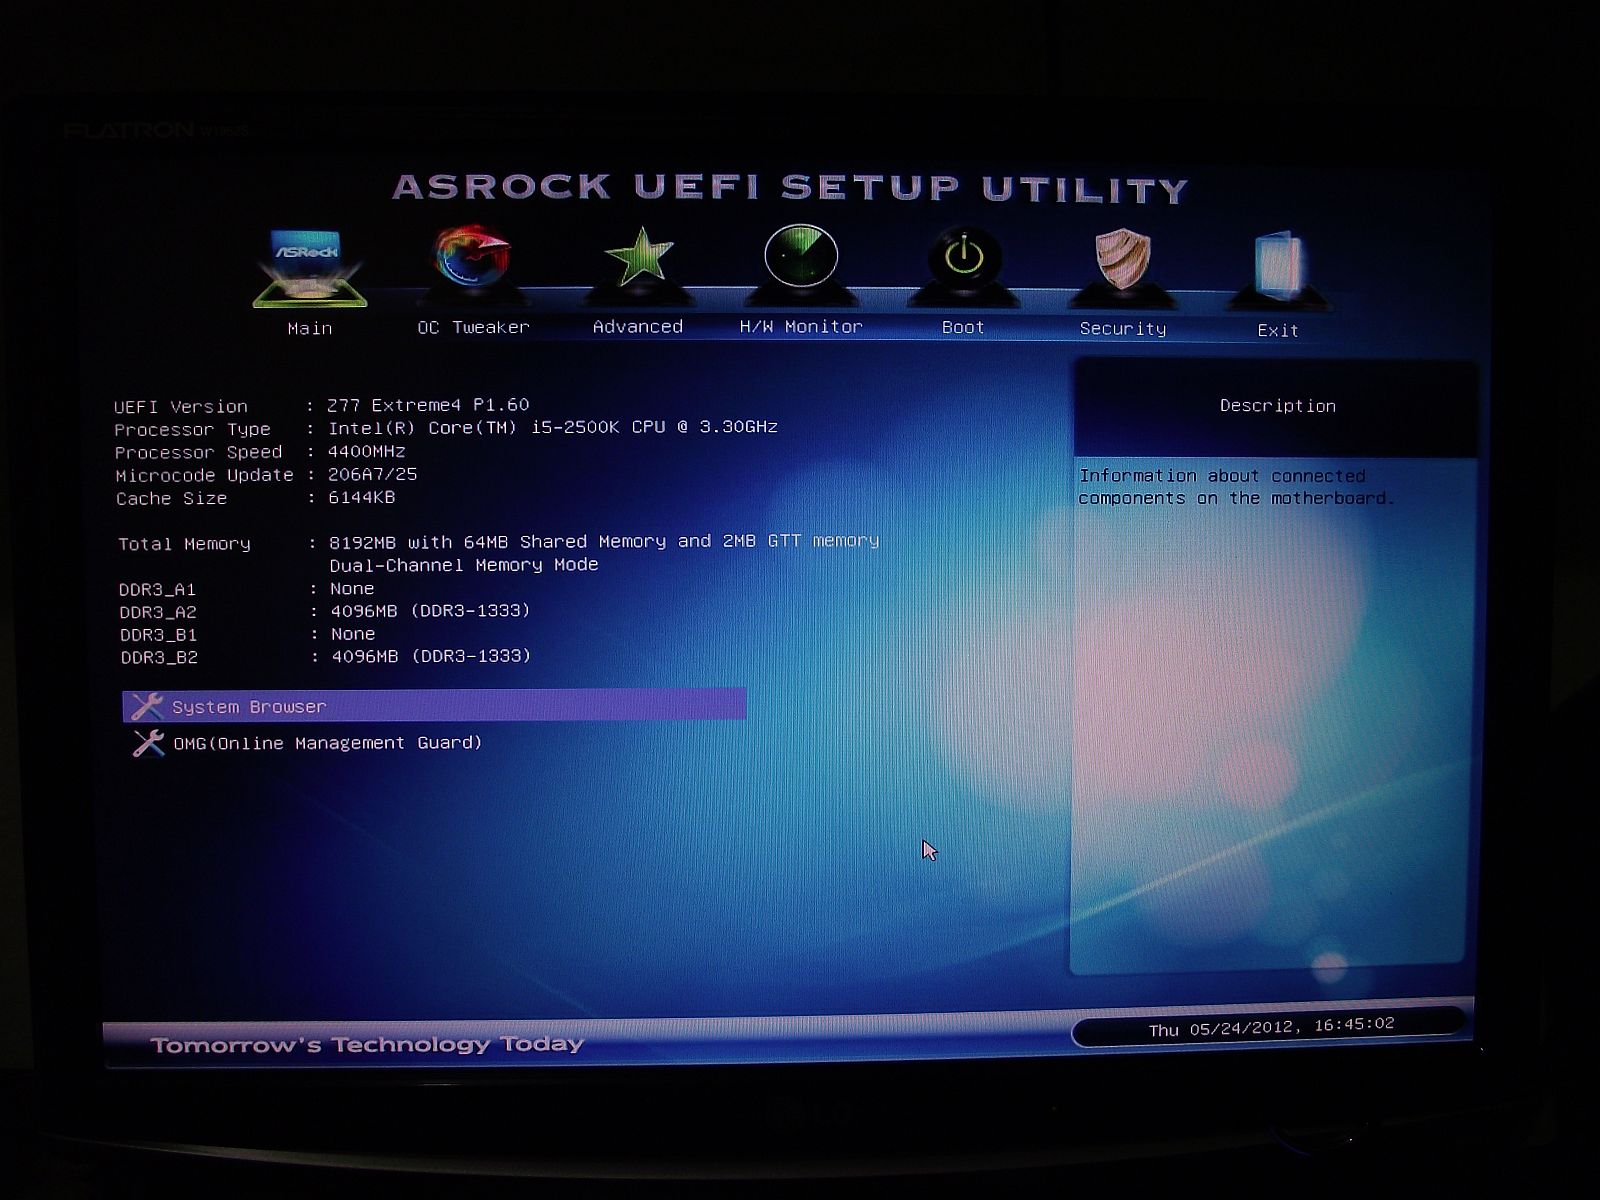1600x1200 pixels.
Task: Switch to the Main tab label
Action: click(310, 328)
